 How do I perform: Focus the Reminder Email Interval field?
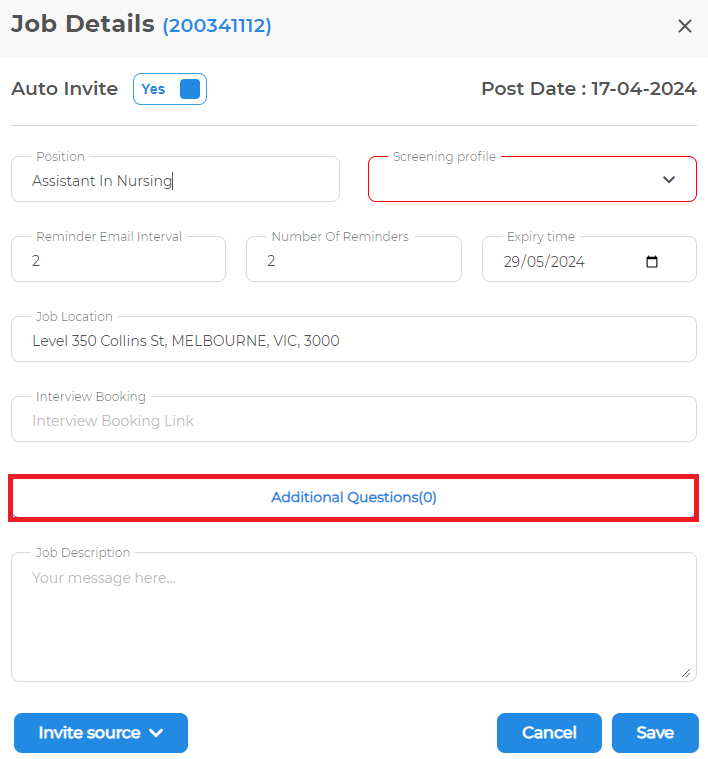point(119,259)
